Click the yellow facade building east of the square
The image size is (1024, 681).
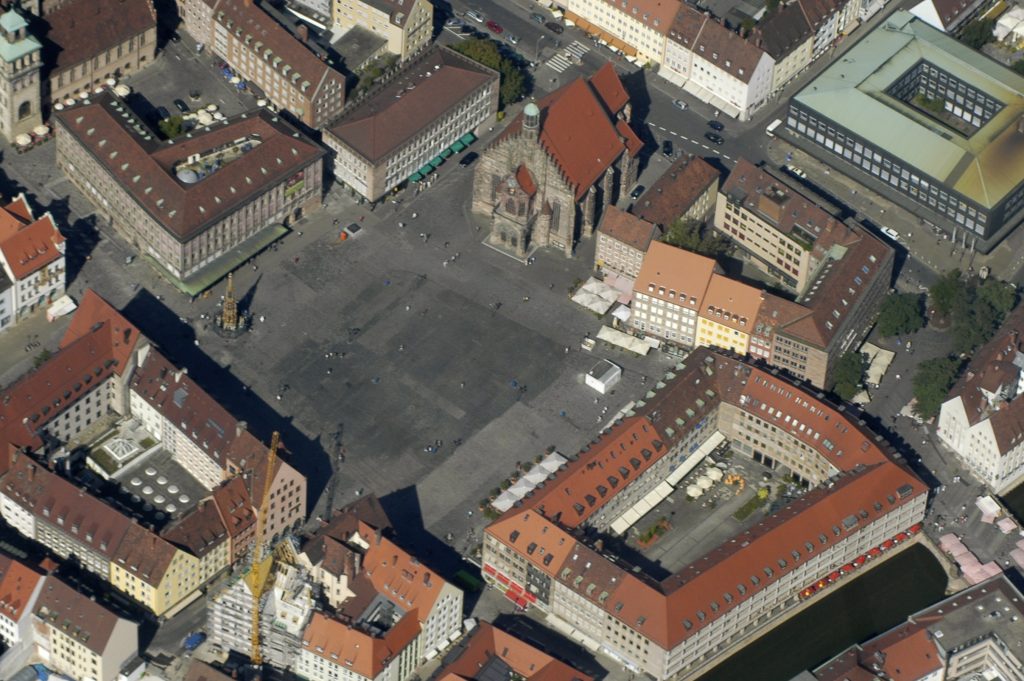pyautogui.click(x=727, y=317)
